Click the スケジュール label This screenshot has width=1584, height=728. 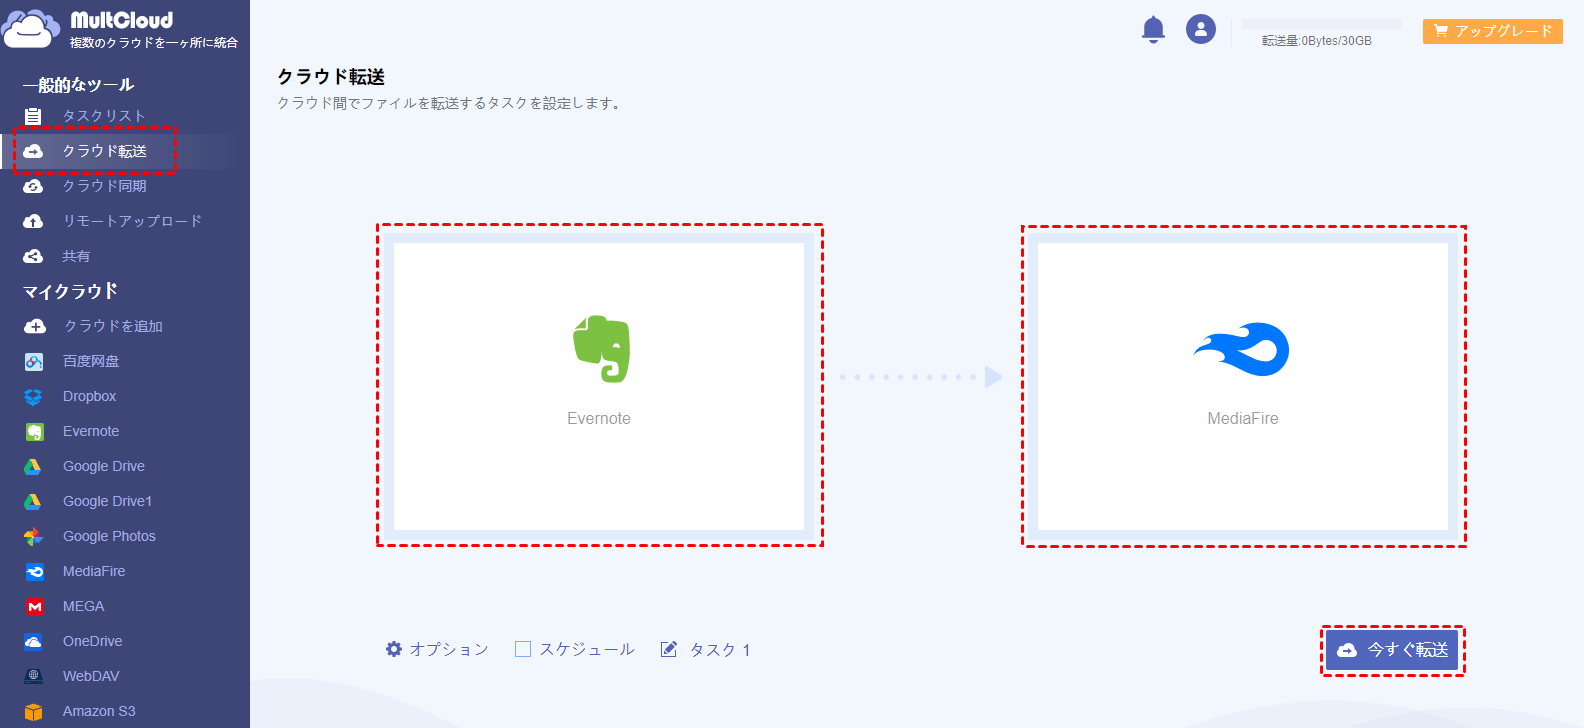click(x=587, y=649)
